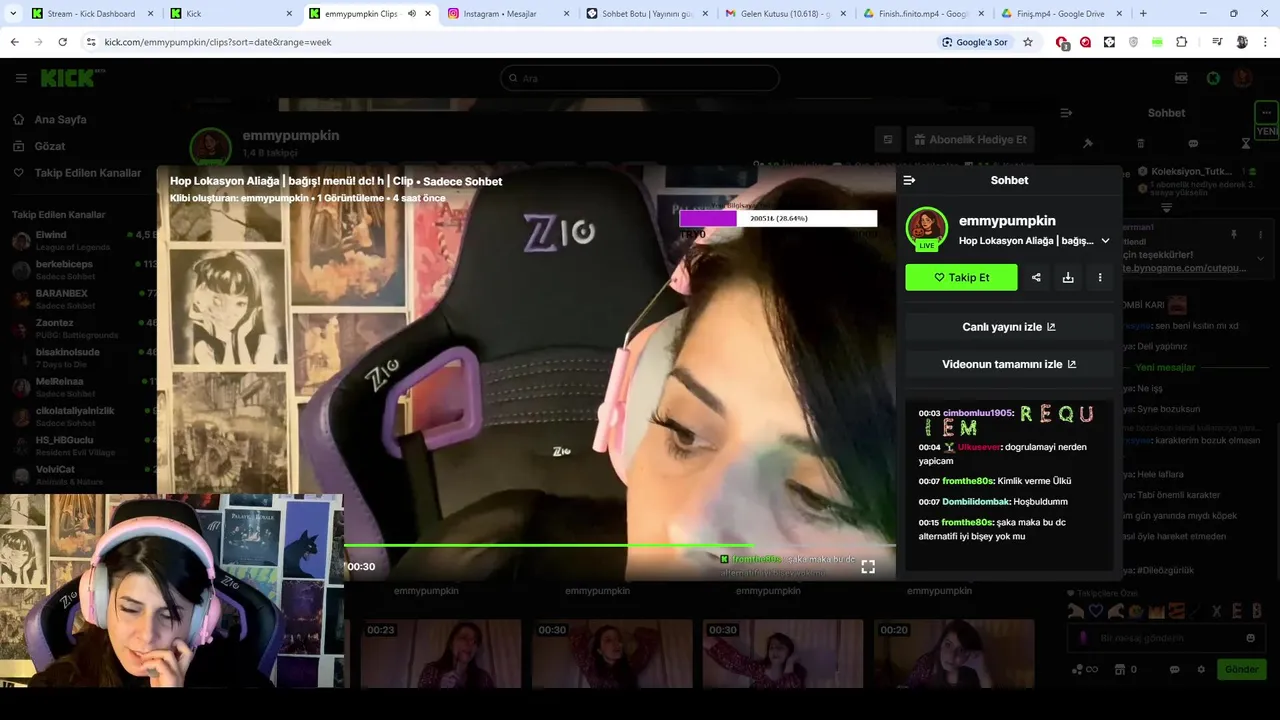This screenshot has width=1280, height=720.
Task: Reload the page
Action: (62, 42)
